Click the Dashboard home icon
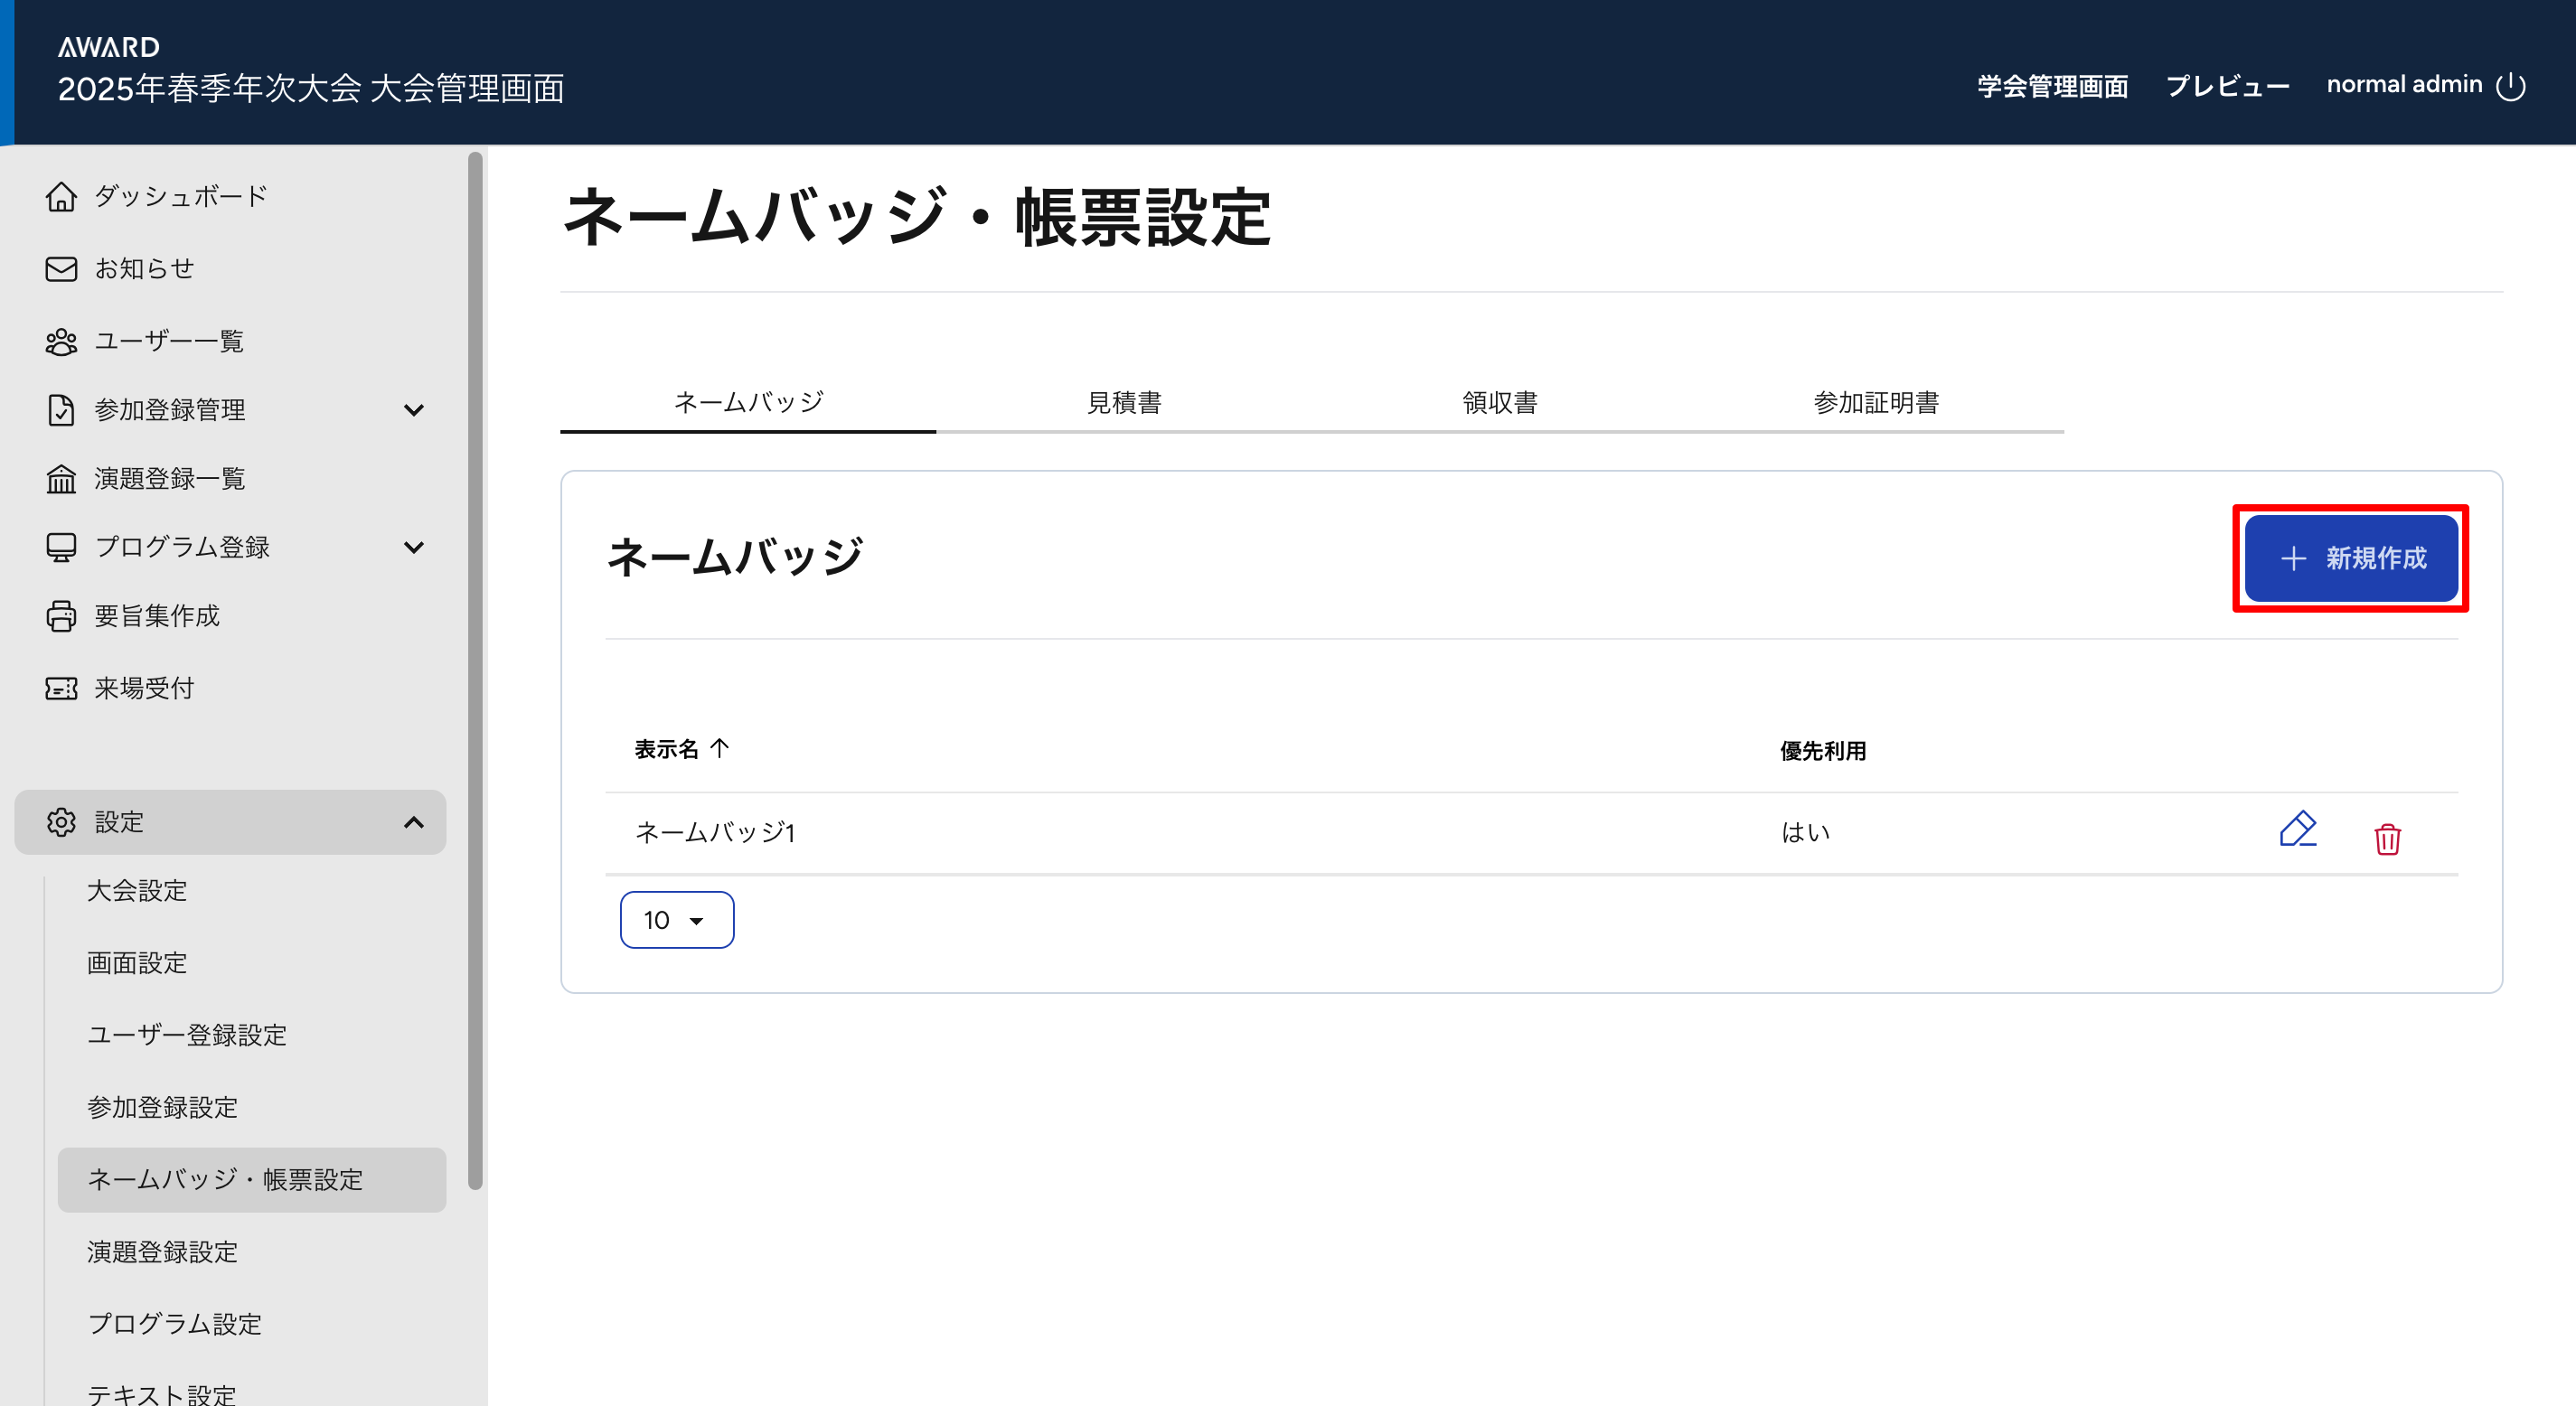Screen dimensions: 2576x1406 point(61,196)
